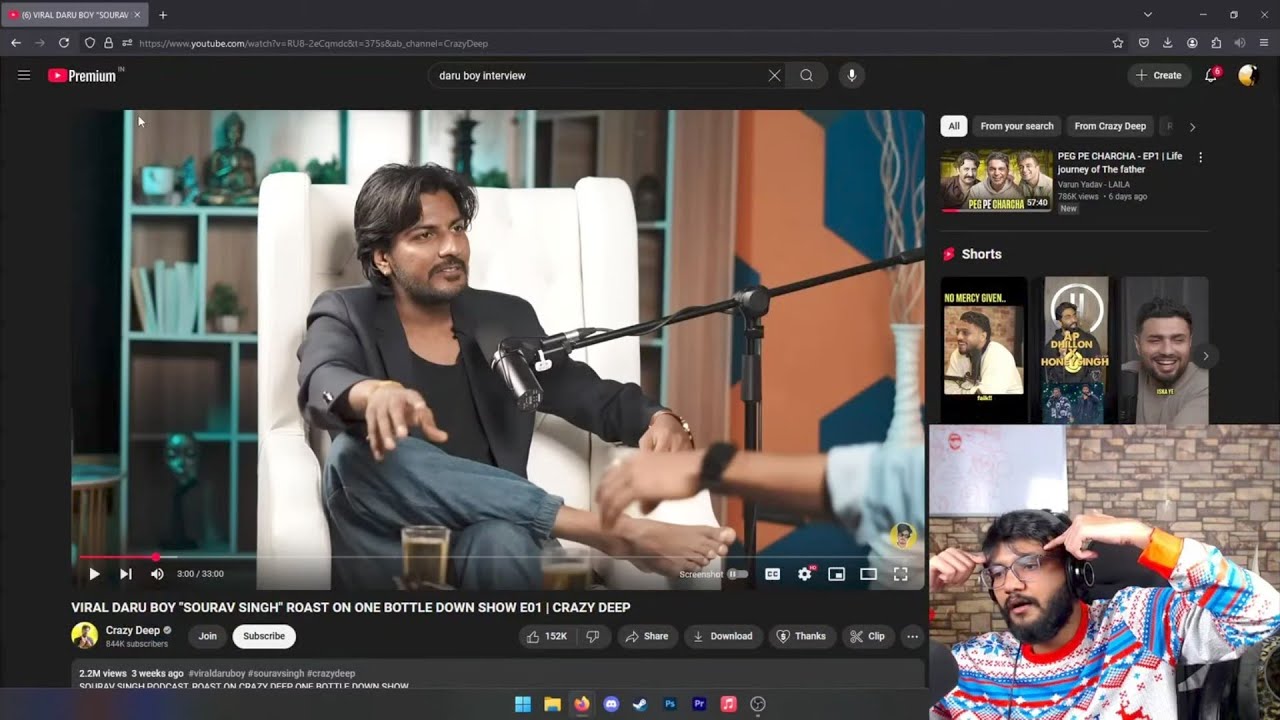Viewport: 1280px width, 720px height.
Task: Open the YouTube hamburger guide menu
Action: [24, 75]
